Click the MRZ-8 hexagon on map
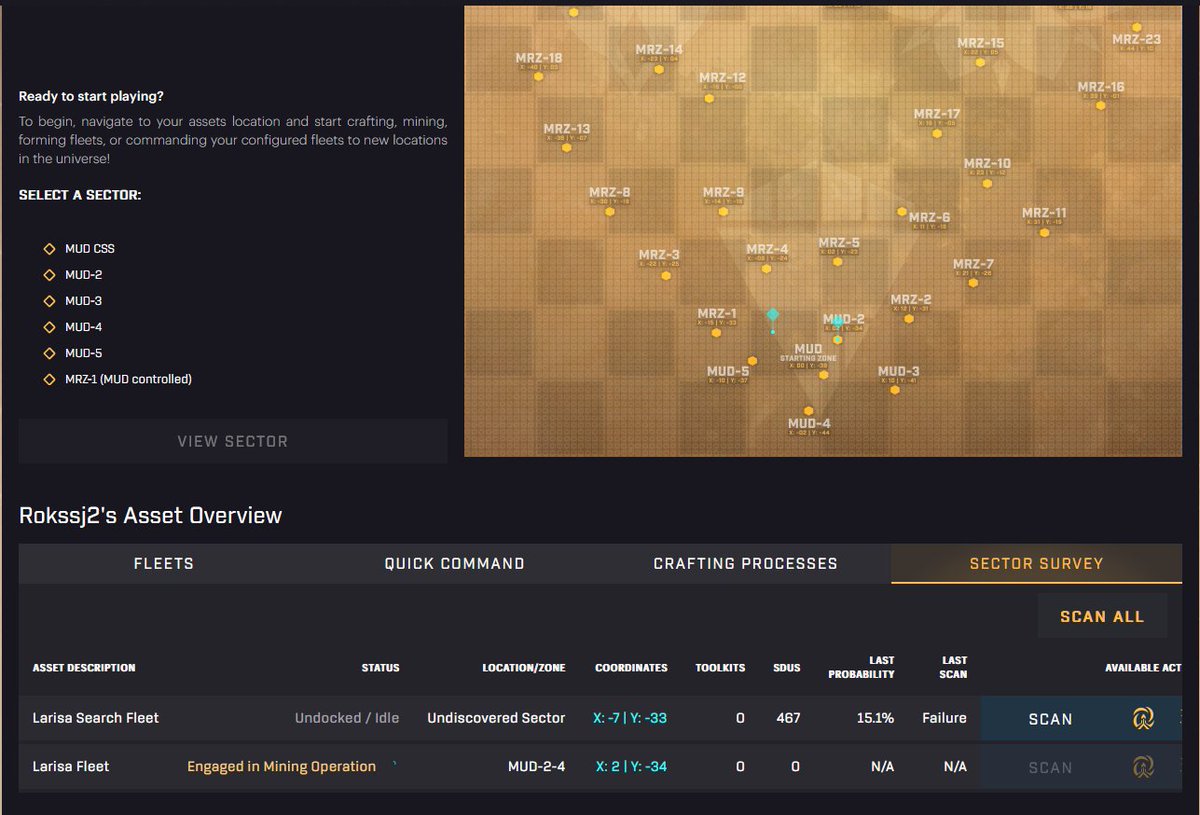This screenshot has height=815, width=1200. pyautogui.click(x=612, y=211)
